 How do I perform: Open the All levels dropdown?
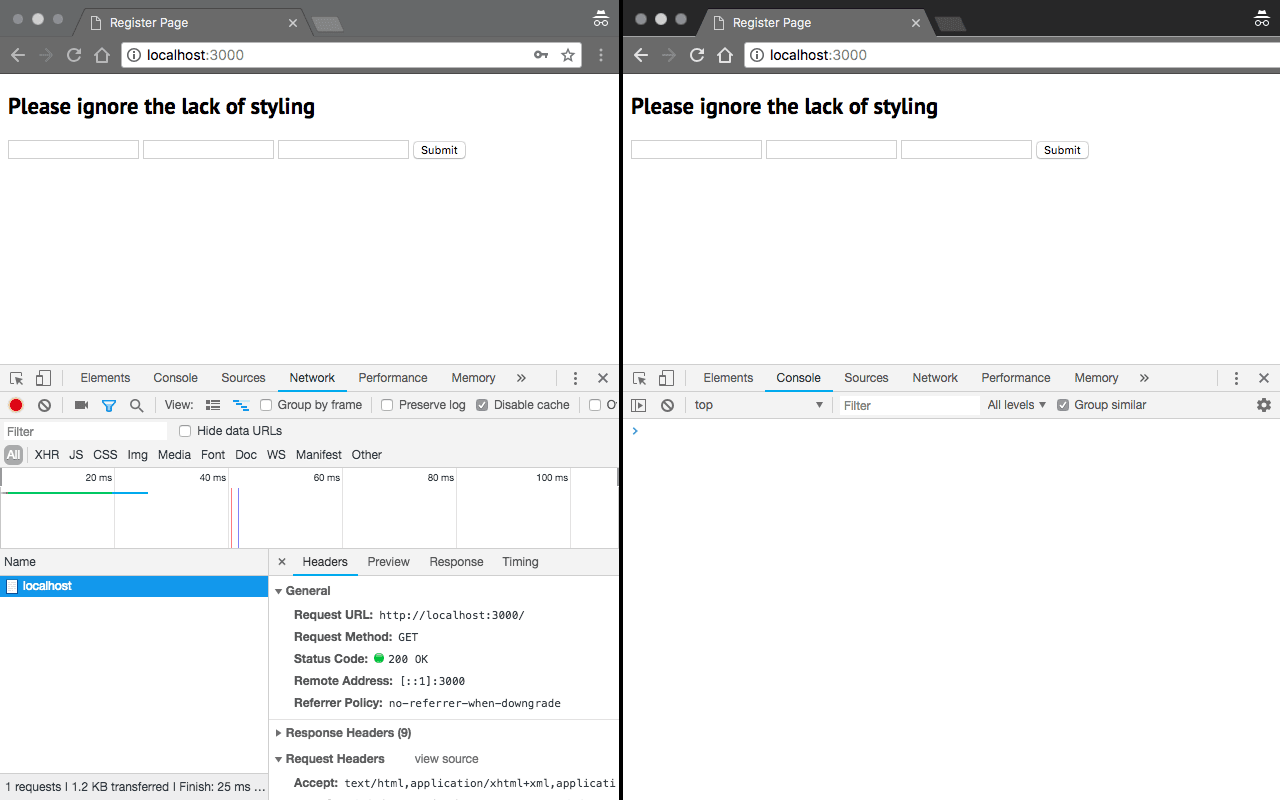click(x=1016, y=405)
